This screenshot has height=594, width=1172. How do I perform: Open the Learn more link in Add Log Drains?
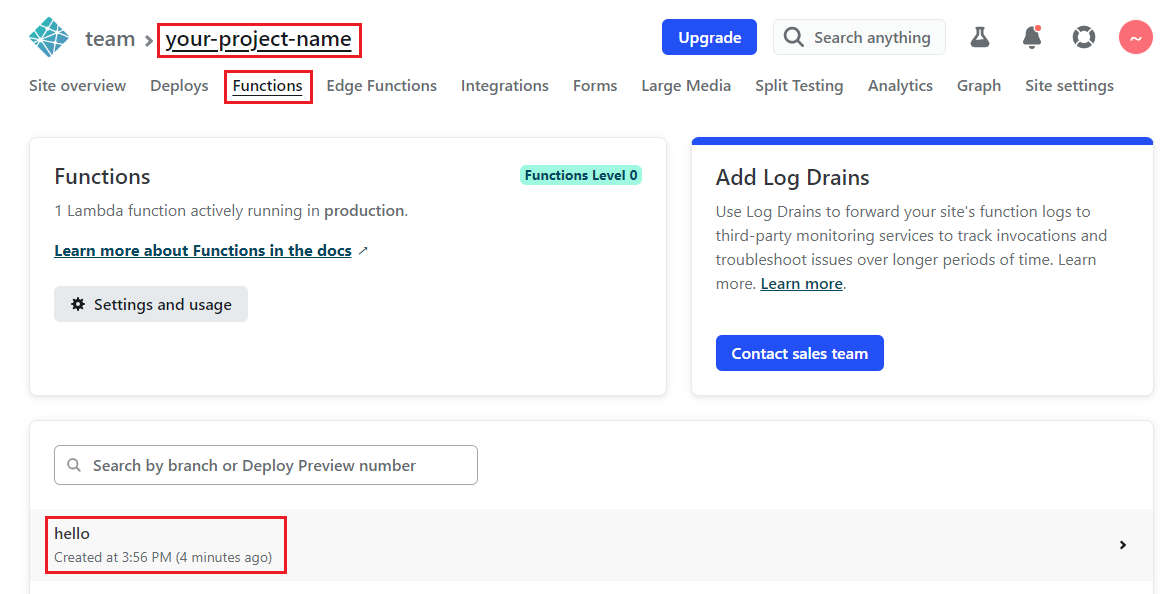(x=801, y=283)
